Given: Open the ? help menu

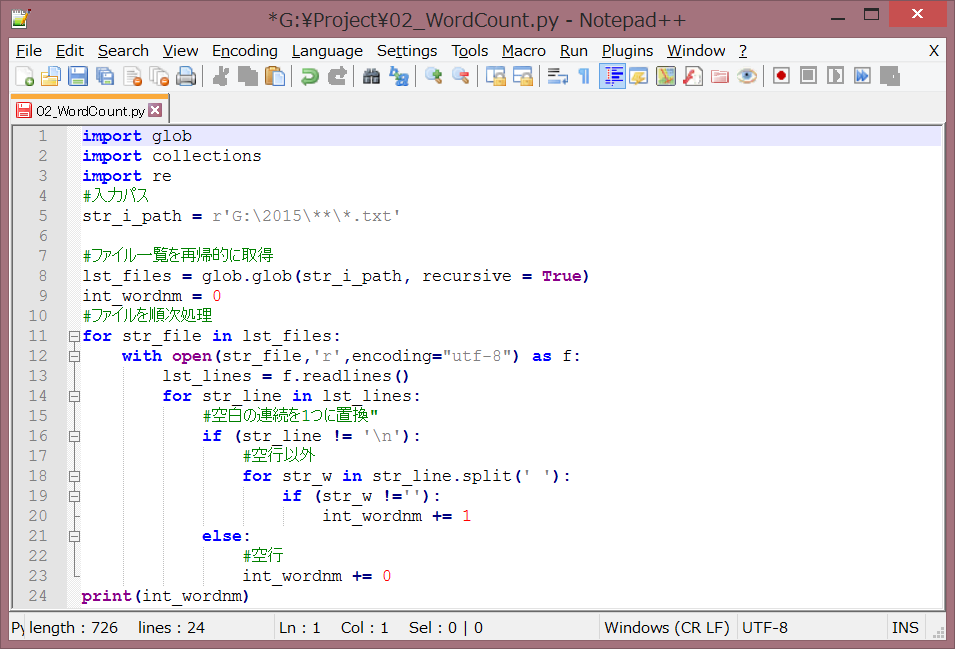Looking at the screenshot, I should [x=743, y=51].
